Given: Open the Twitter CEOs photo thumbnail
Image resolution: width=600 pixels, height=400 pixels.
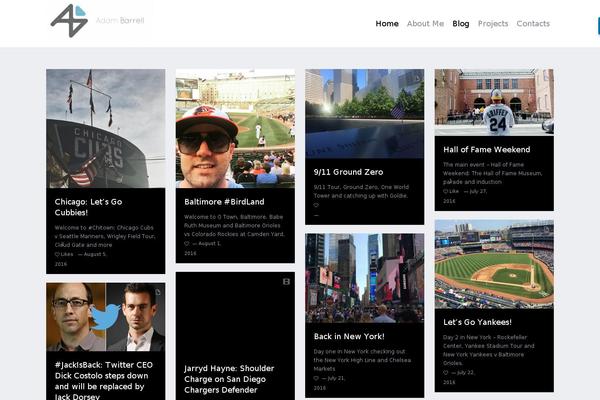Looking at the screenshot, I should (106, 317).
